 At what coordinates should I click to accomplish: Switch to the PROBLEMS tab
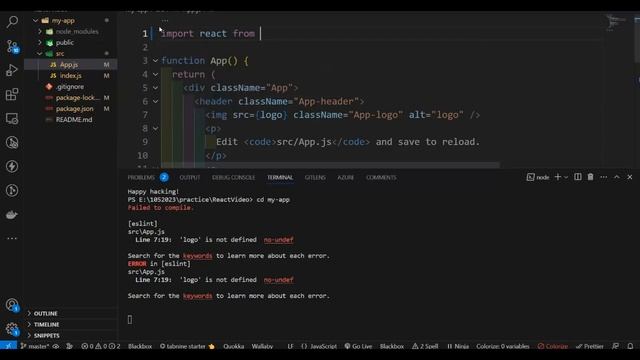(141, 177)
